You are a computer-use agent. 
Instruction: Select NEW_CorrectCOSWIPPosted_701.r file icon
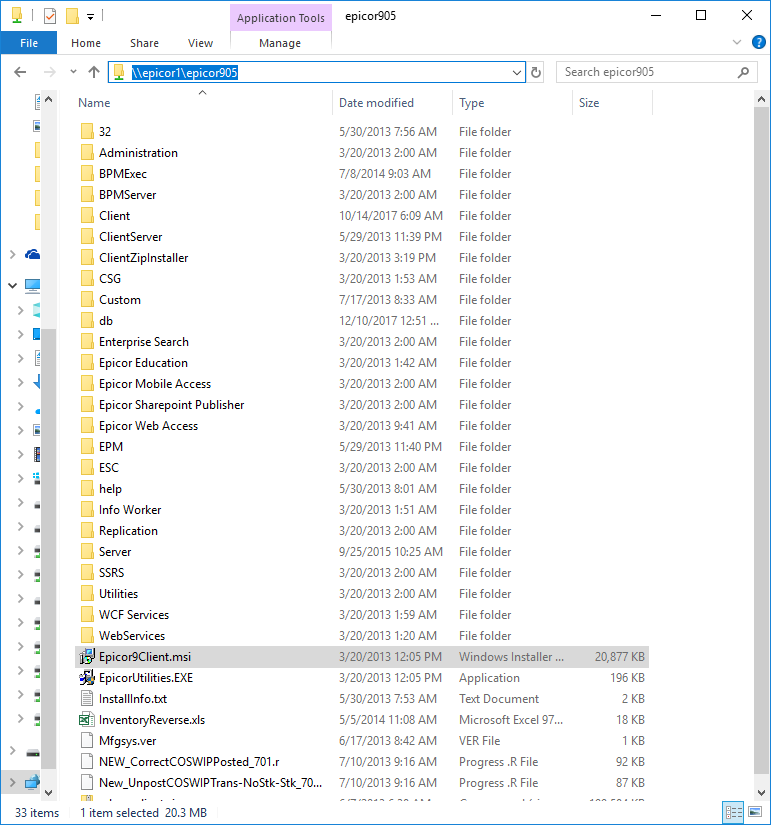coord(87,762)
